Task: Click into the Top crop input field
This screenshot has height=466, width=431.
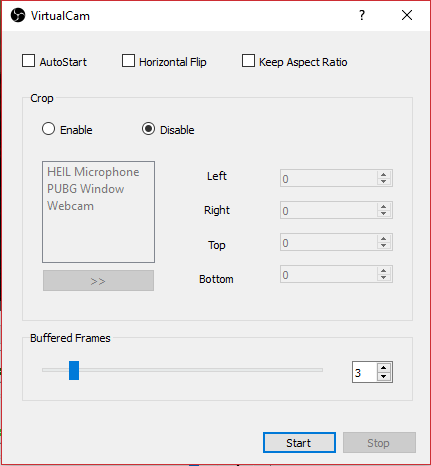Action: 329,242
